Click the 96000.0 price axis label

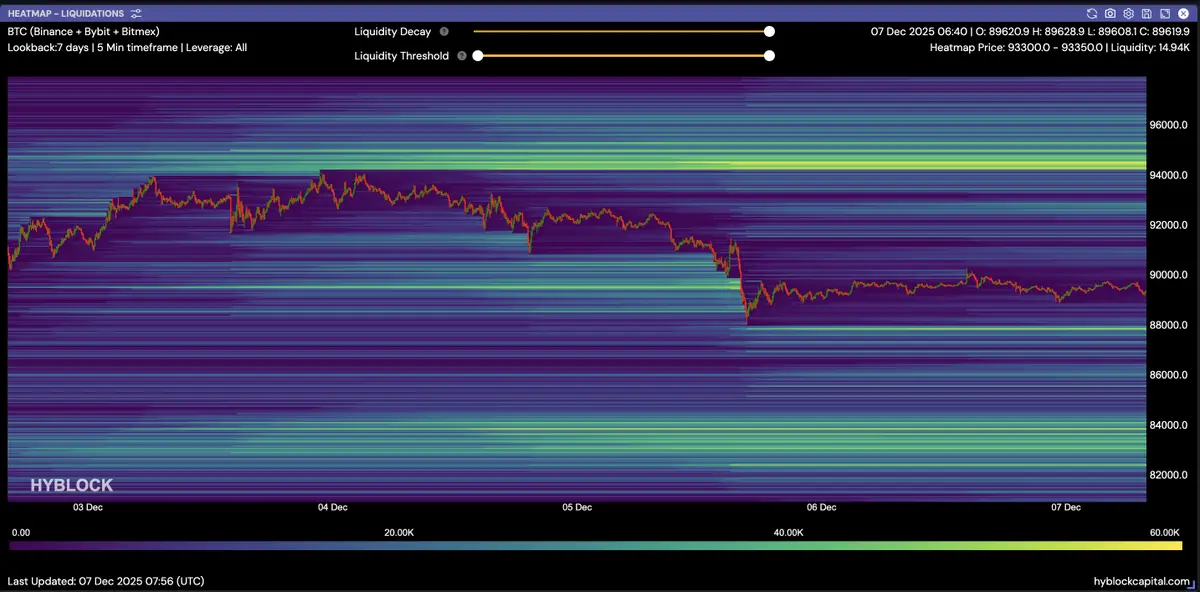[x=1167, y=126]
